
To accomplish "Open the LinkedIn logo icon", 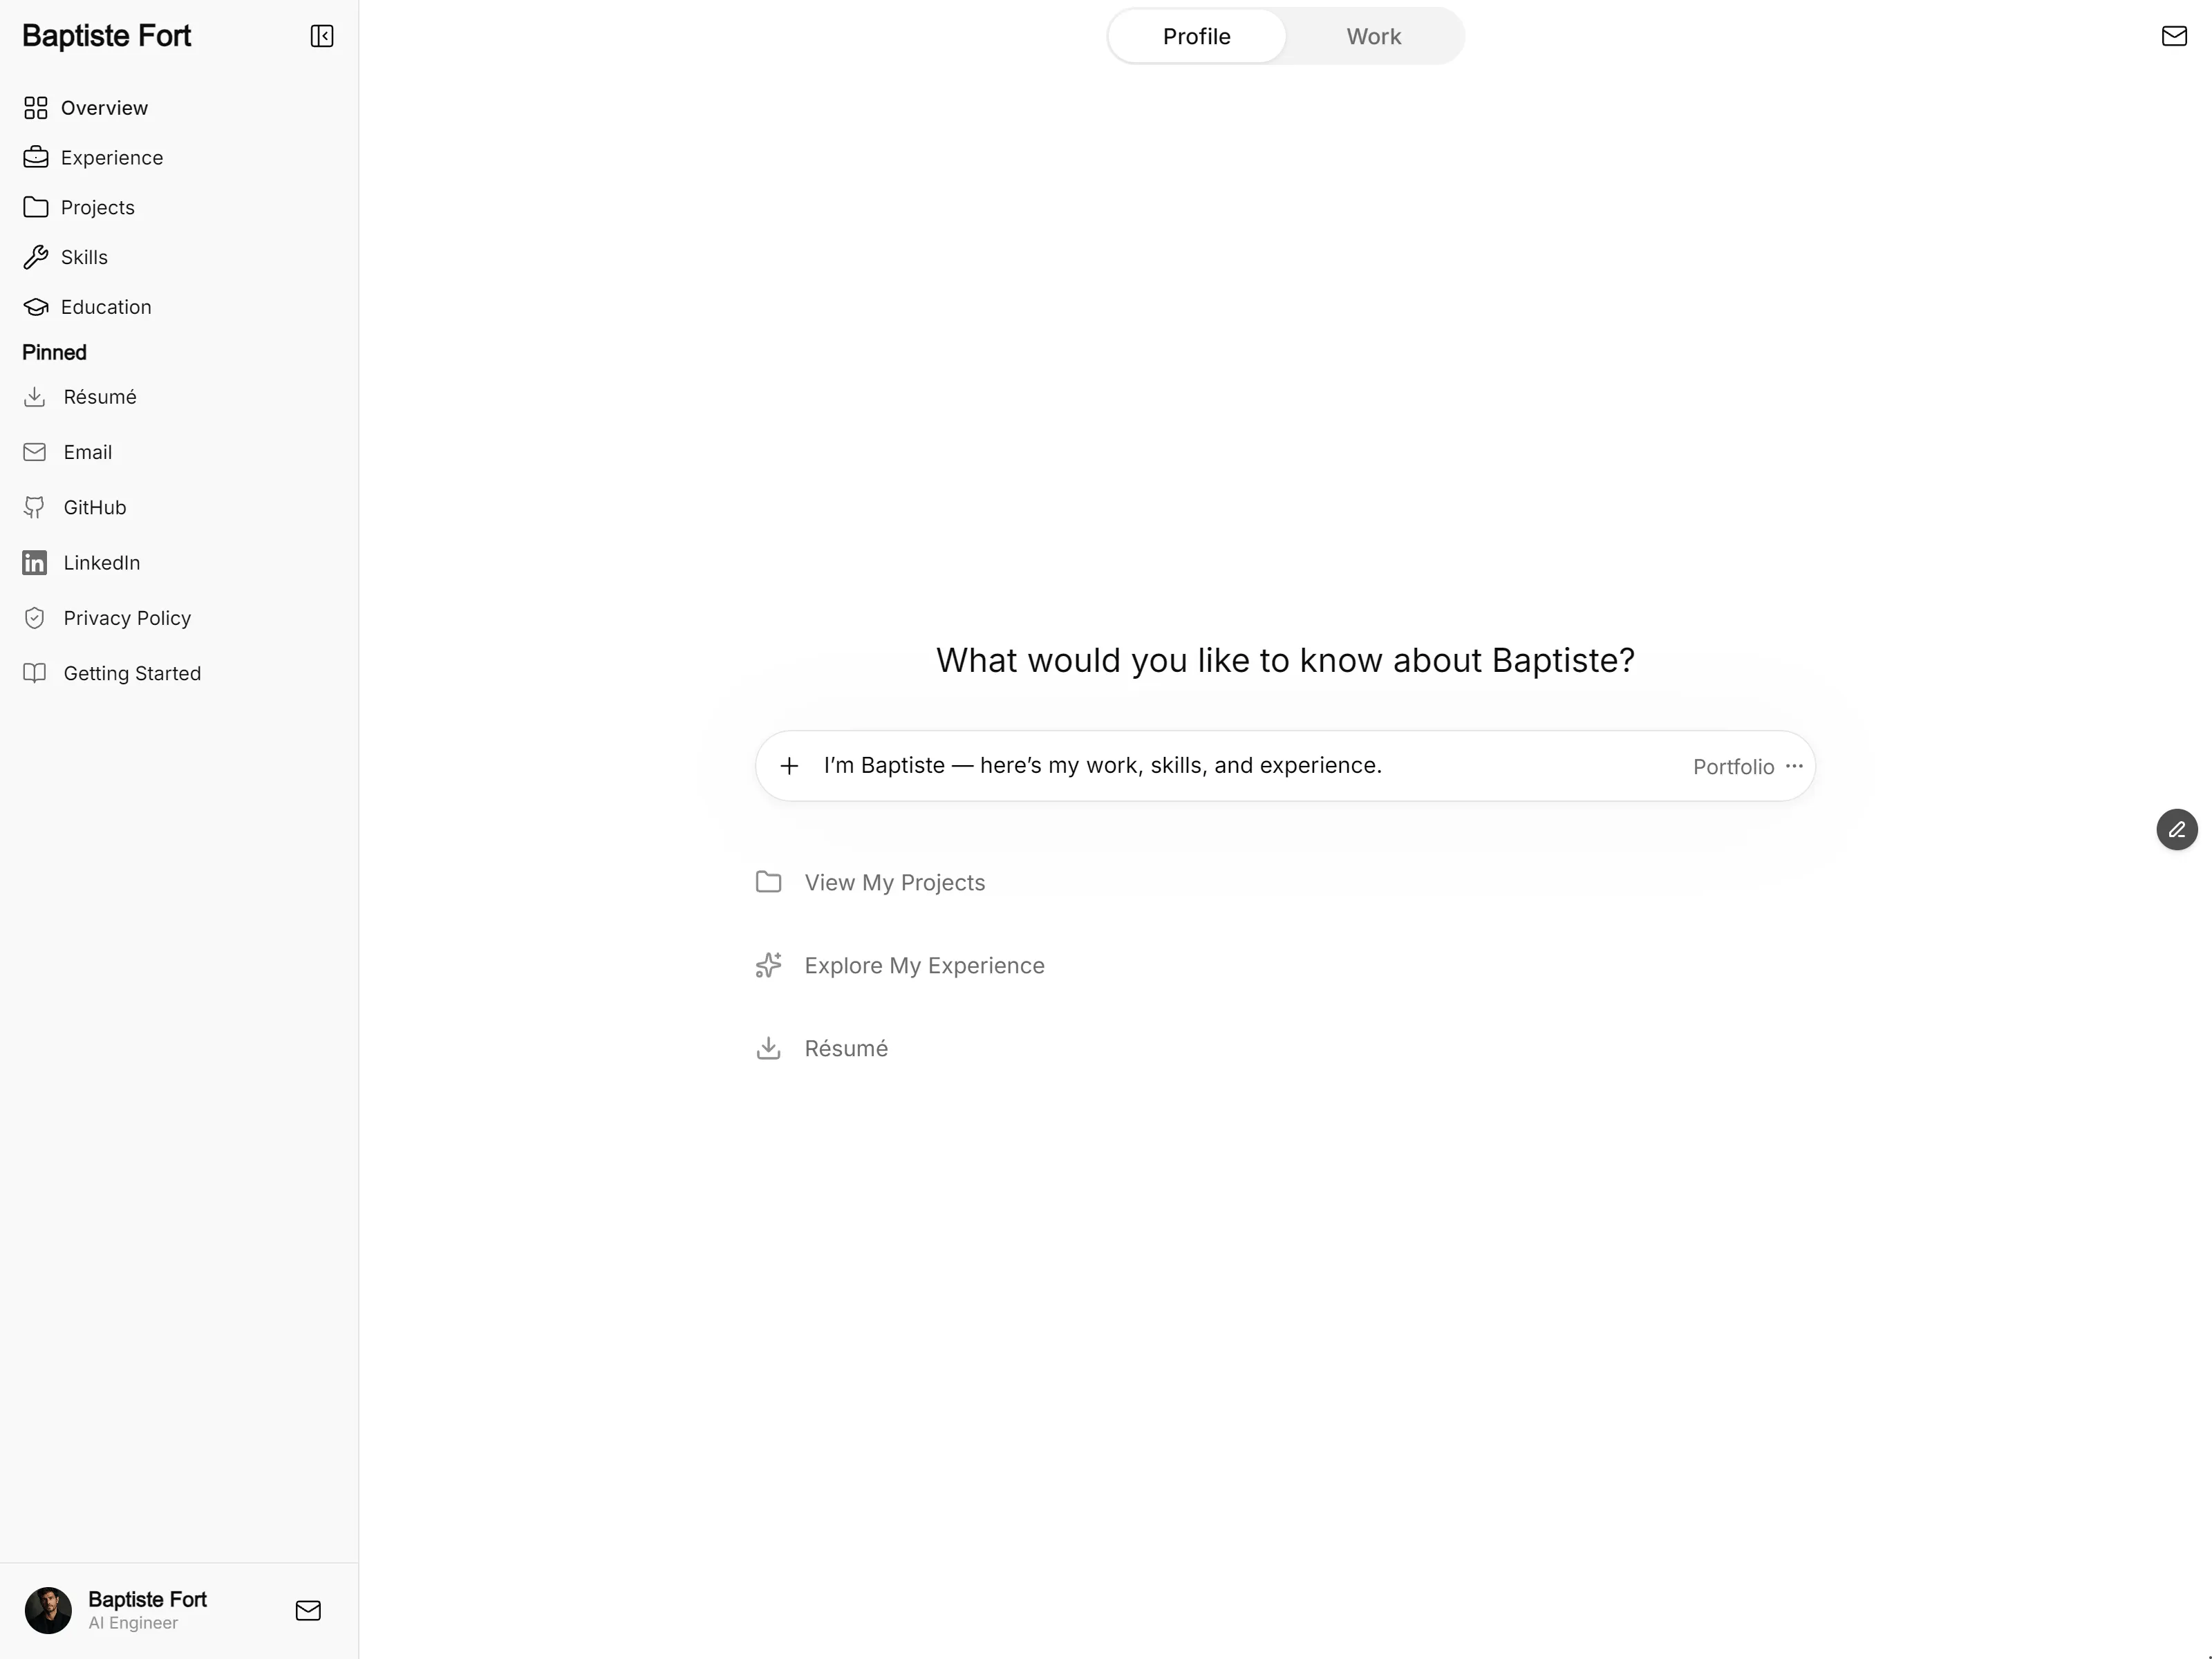I will coord(35,563).
